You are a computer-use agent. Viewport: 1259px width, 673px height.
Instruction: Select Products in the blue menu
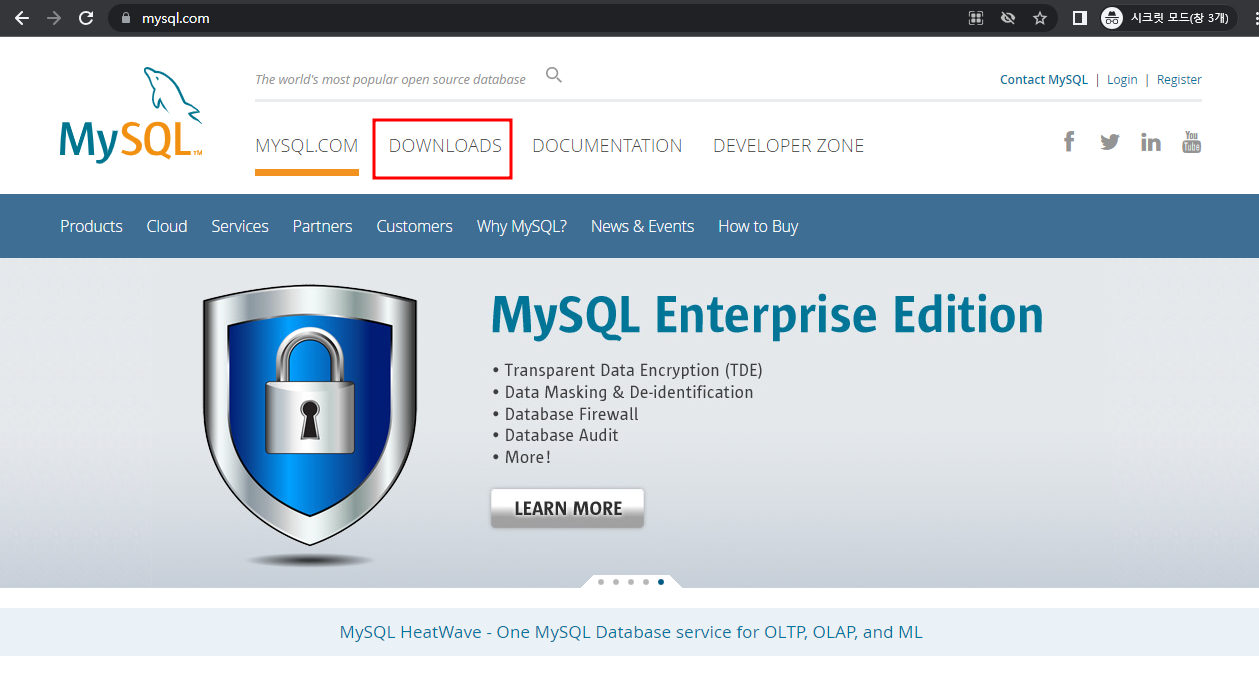pos(91,226)
